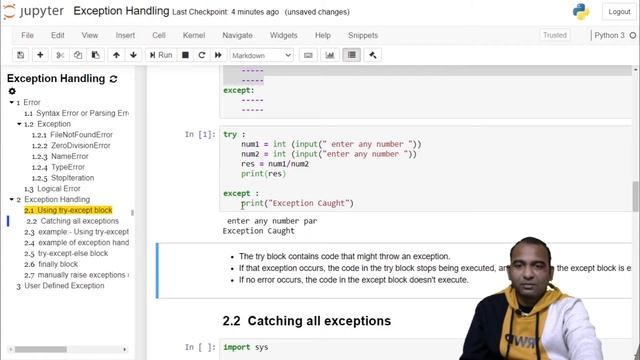
Task: Select 2.1 Using try-except block entry
Action: (x=68, y=210)
